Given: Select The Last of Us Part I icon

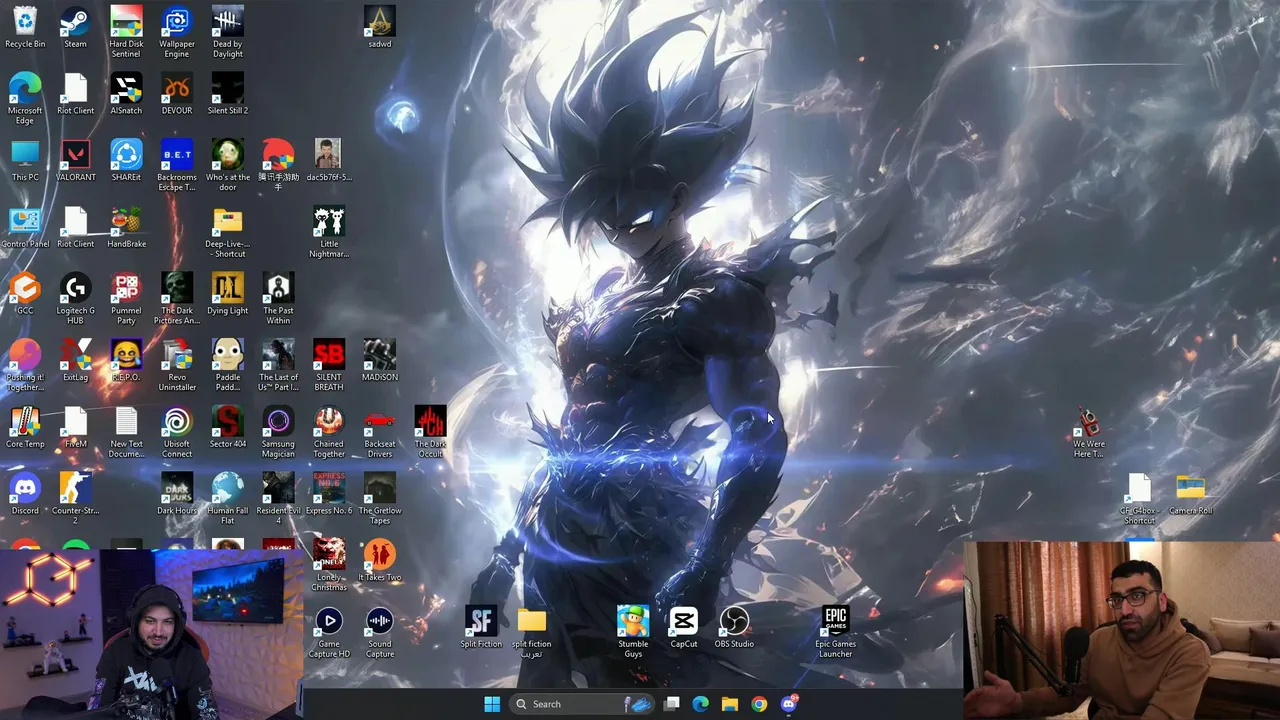Looking at the screenshot, I should [278, 366].
